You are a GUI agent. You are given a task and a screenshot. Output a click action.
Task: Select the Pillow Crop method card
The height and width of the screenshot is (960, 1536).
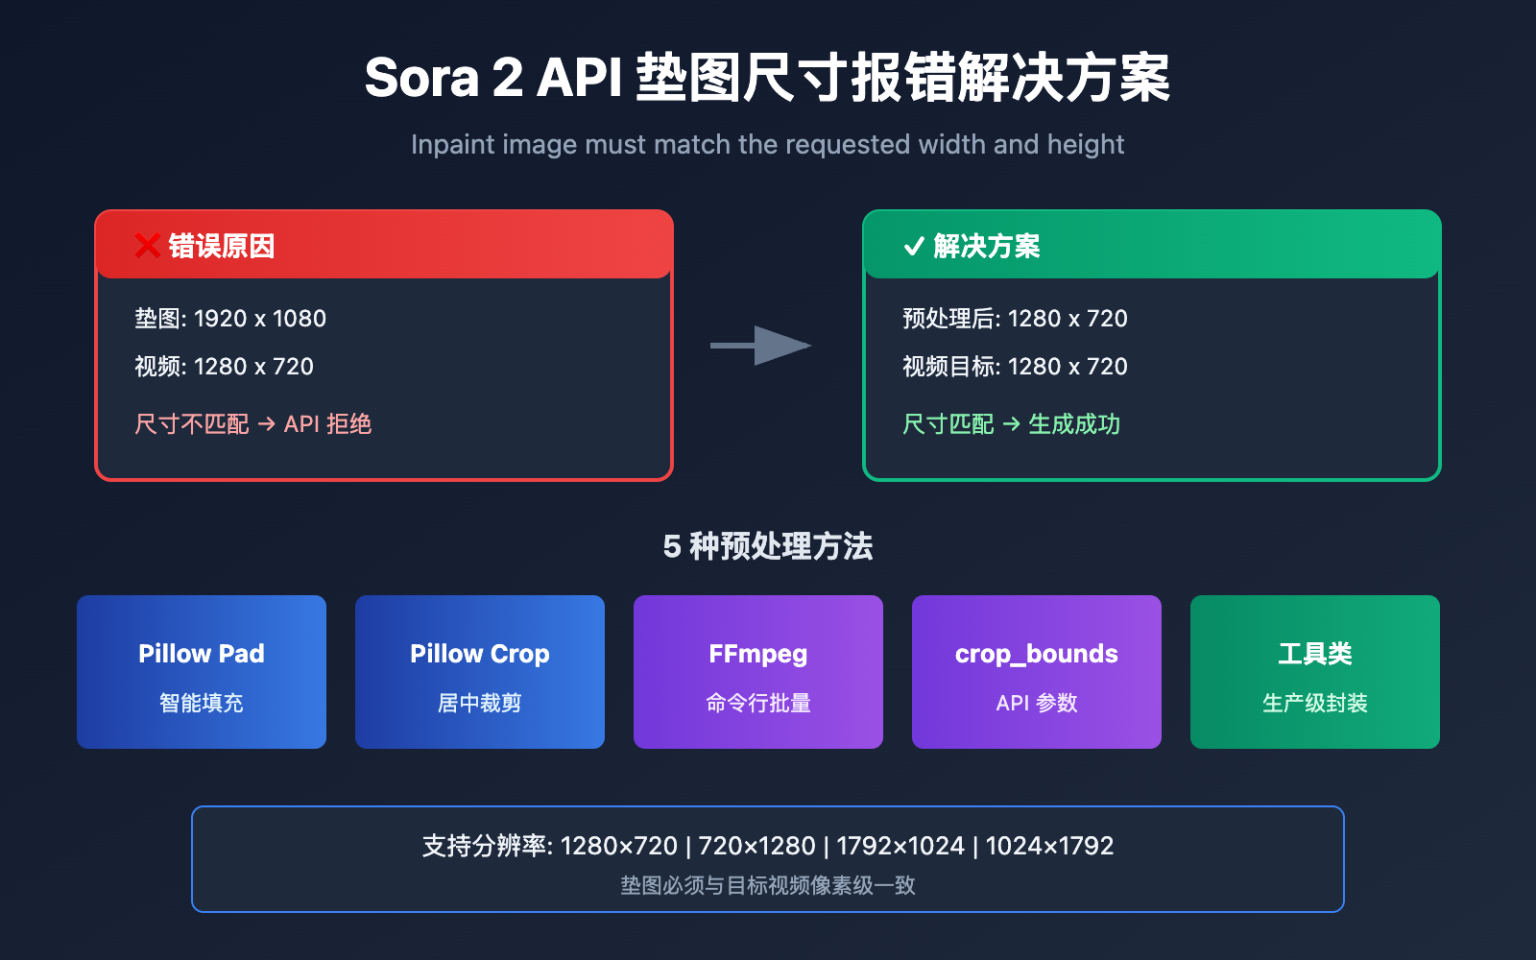(x=480, y=672)
